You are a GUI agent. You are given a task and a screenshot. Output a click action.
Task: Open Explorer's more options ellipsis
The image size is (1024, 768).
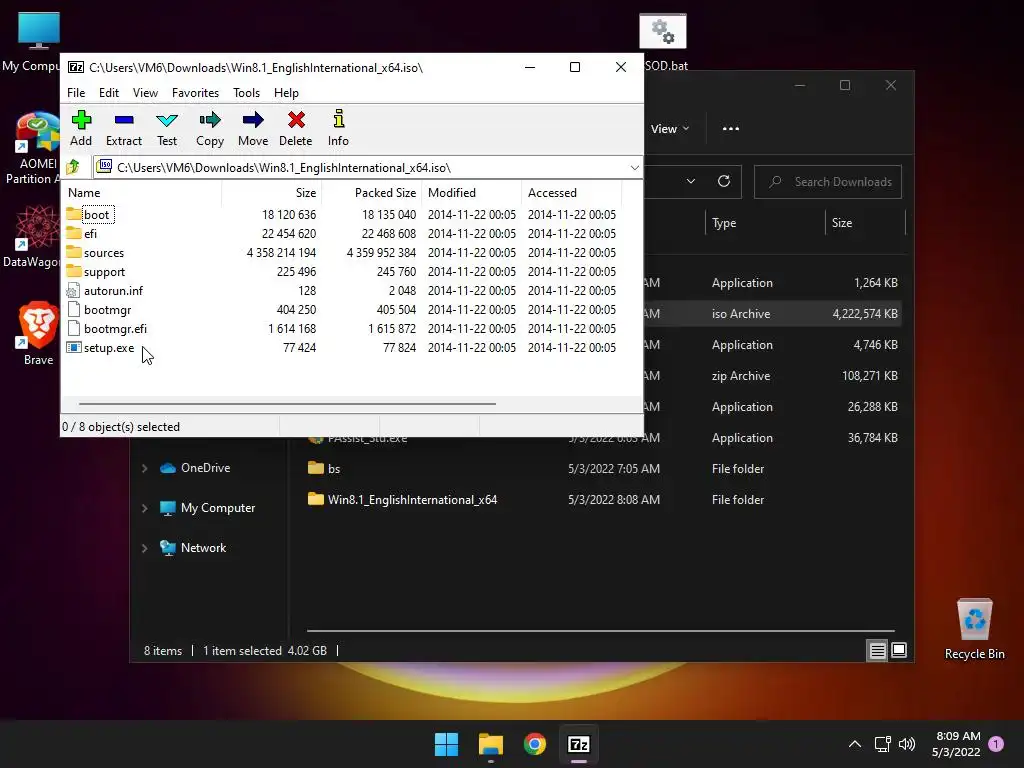[x=731, y=129]
